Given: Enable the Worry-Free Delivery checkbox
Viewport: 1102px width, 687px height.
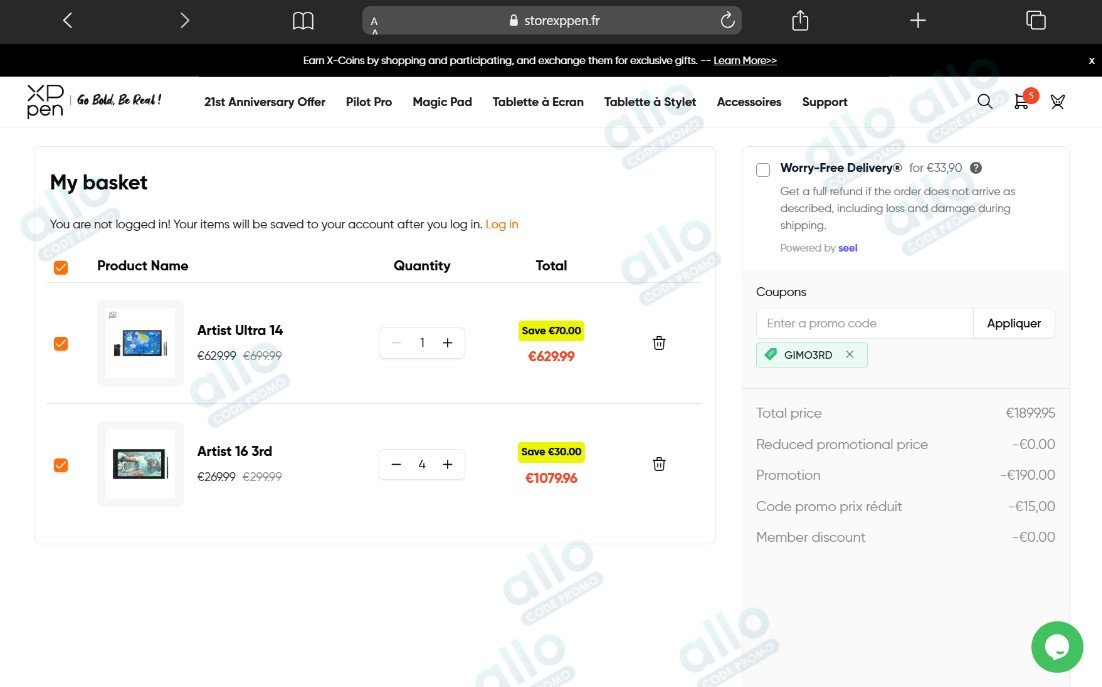Looking at the screenshot, I should click(x=763, y=169).
